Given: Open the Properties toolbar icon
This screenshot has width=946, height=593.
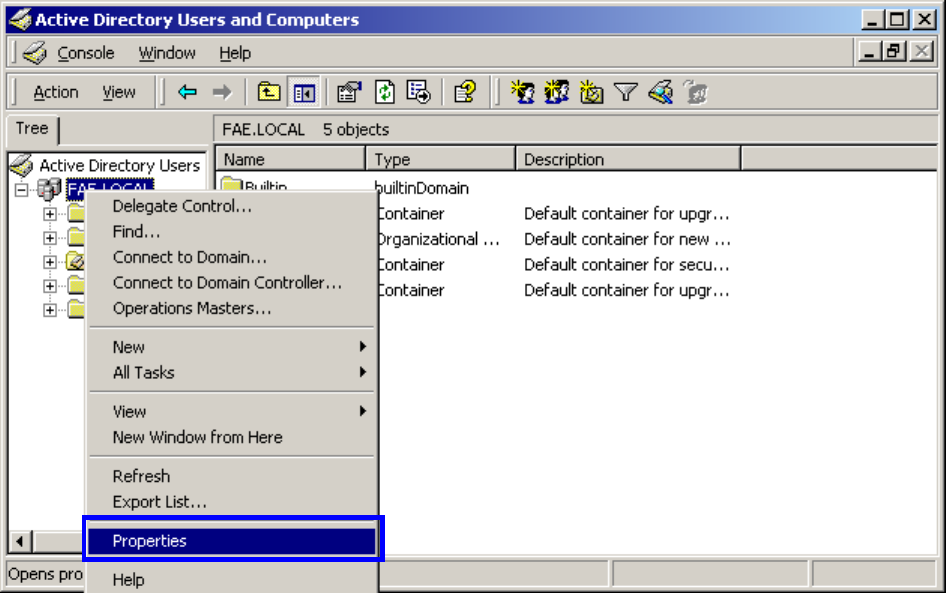Looking at the screenshot, I should (x=349, y=92).
